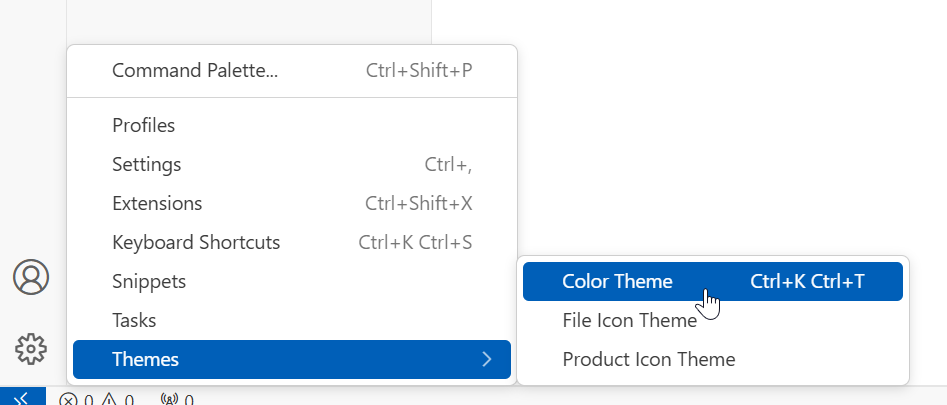Open Settings from the Manage menu

pyautogui.click(x=147, y=164)
